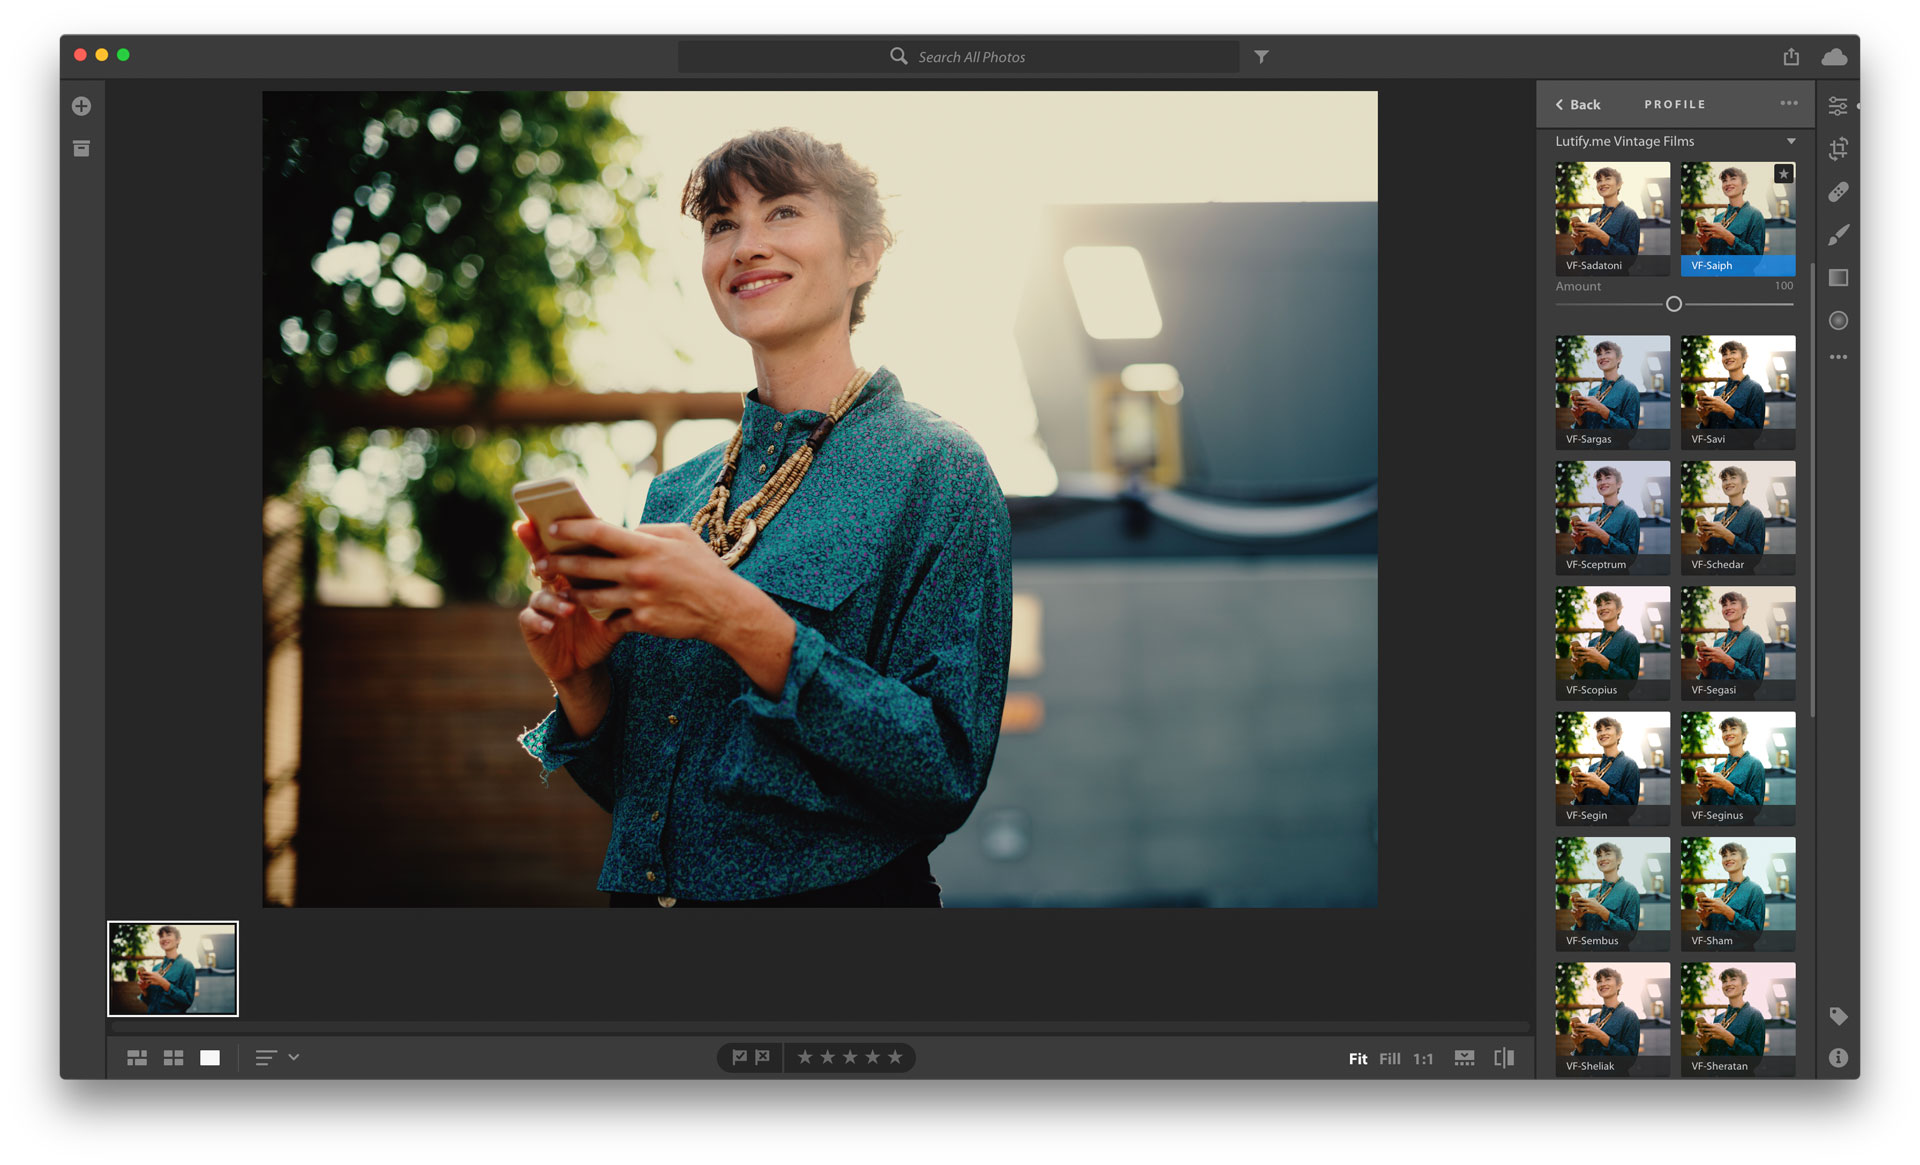The width and height of the screenshot is (1920, 1165).
Task: Open the Profile panel three-dot options
Action: 1789,103
